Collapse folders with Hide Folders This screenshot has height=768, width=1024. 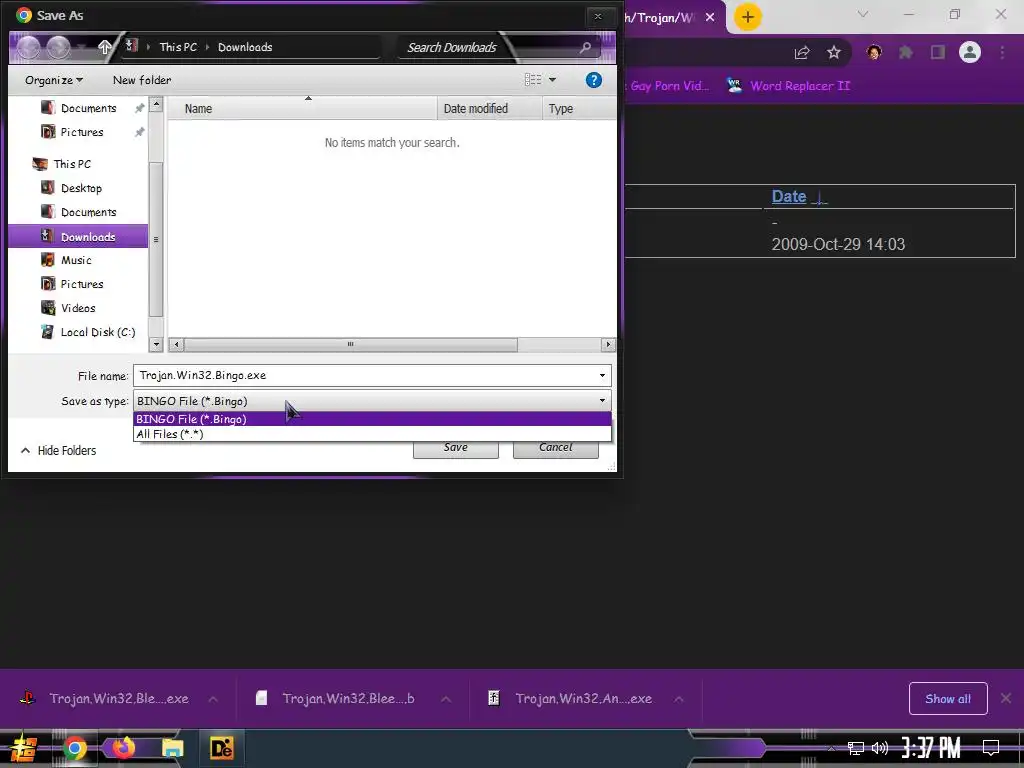point(58,450)
